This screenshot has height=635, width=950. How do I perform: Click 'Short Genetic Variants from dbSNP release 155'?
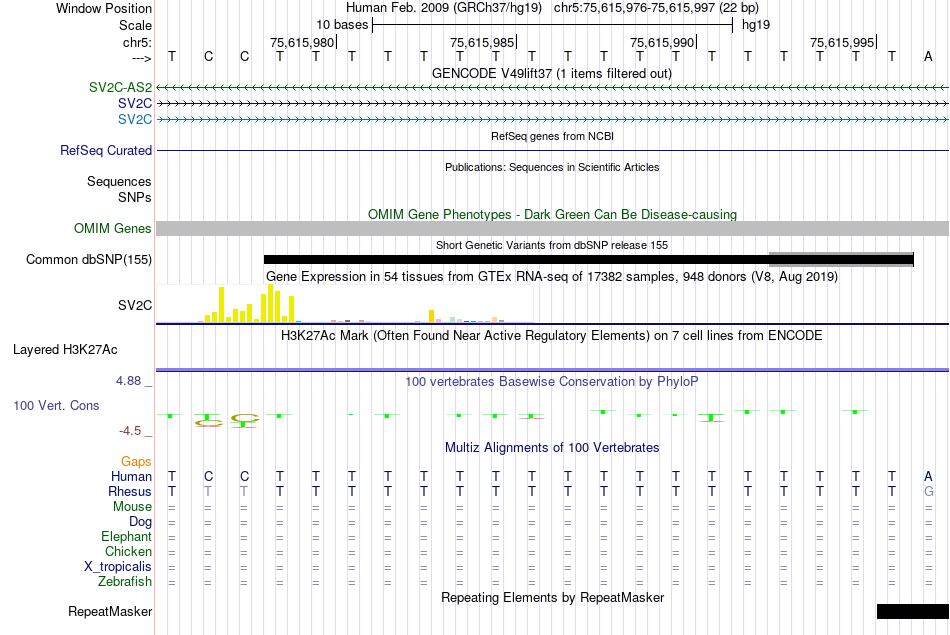(552, 245)
